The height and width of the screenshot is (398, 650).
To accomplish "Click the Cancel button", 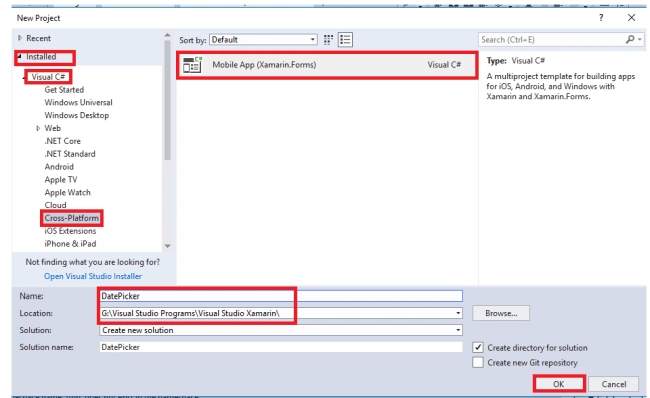I will tap(614, 384).
